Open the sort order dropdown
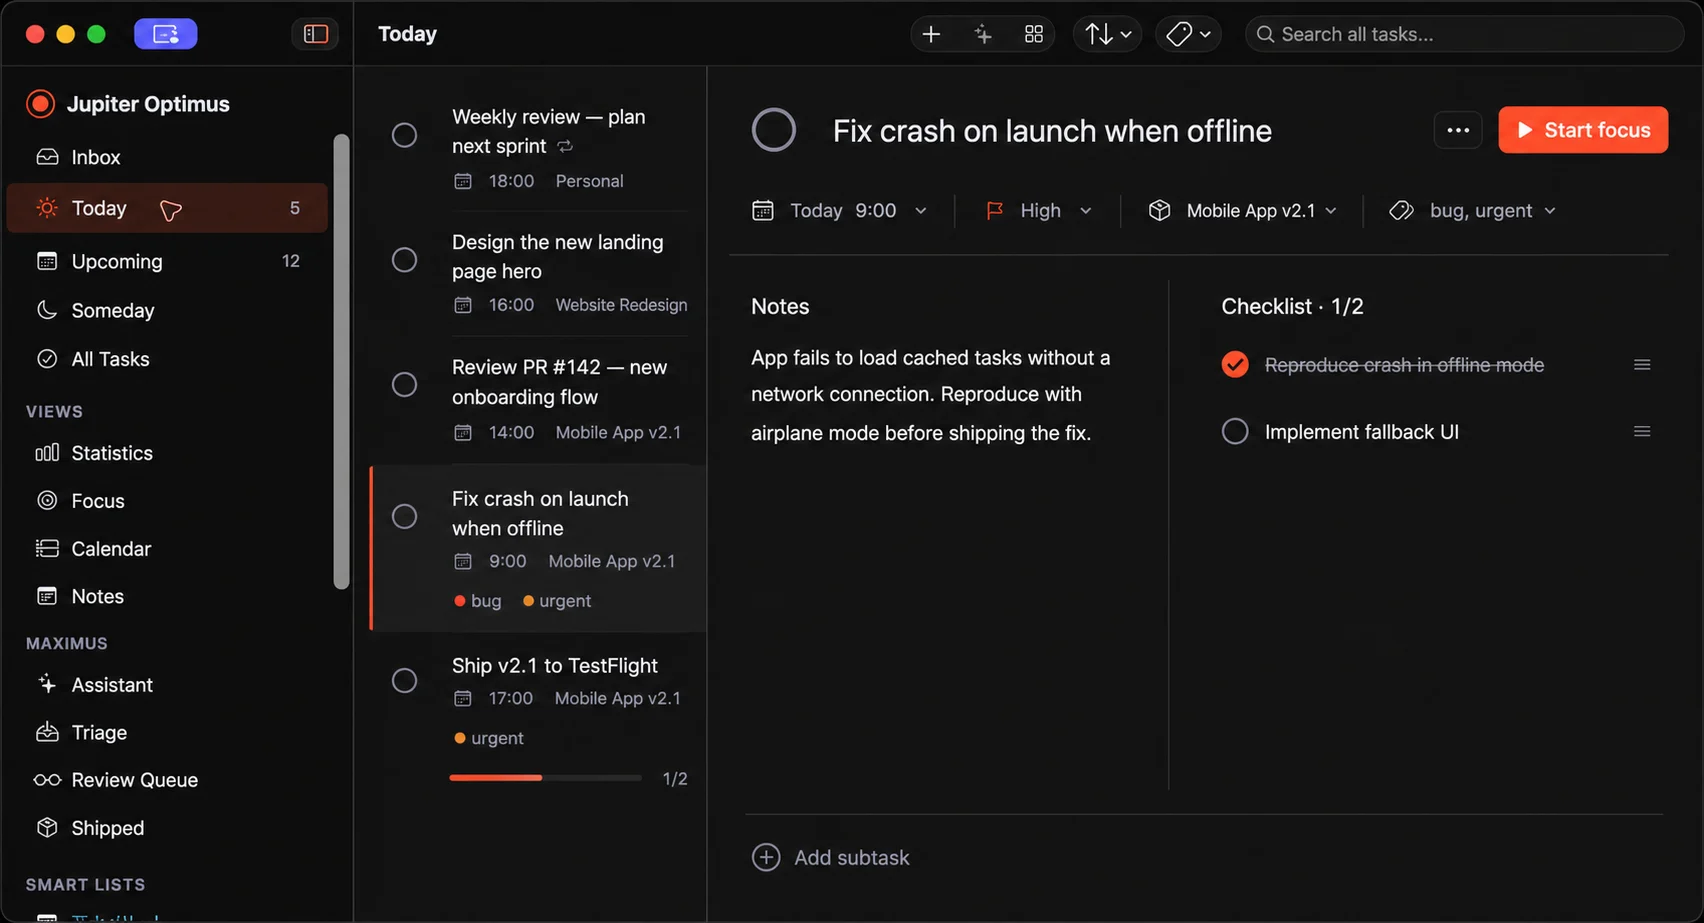1704x923 pixels. point(1108,34)
